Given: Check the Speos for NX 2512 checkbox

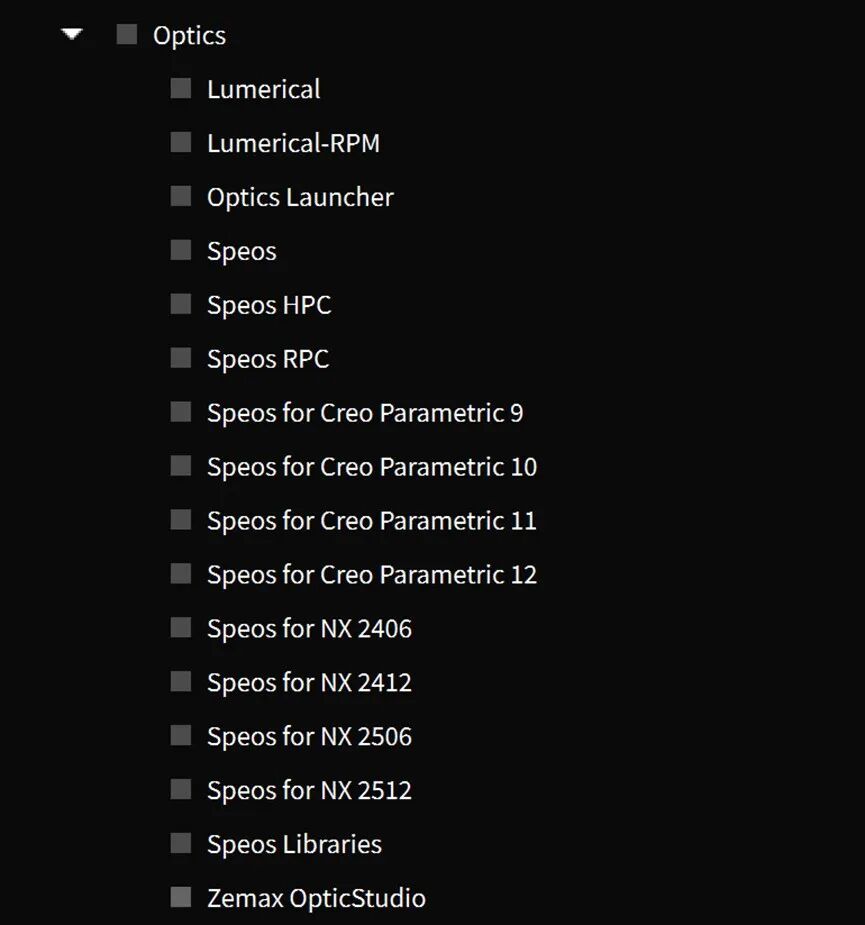Looking at the screenshot, I should click(181, 789).
